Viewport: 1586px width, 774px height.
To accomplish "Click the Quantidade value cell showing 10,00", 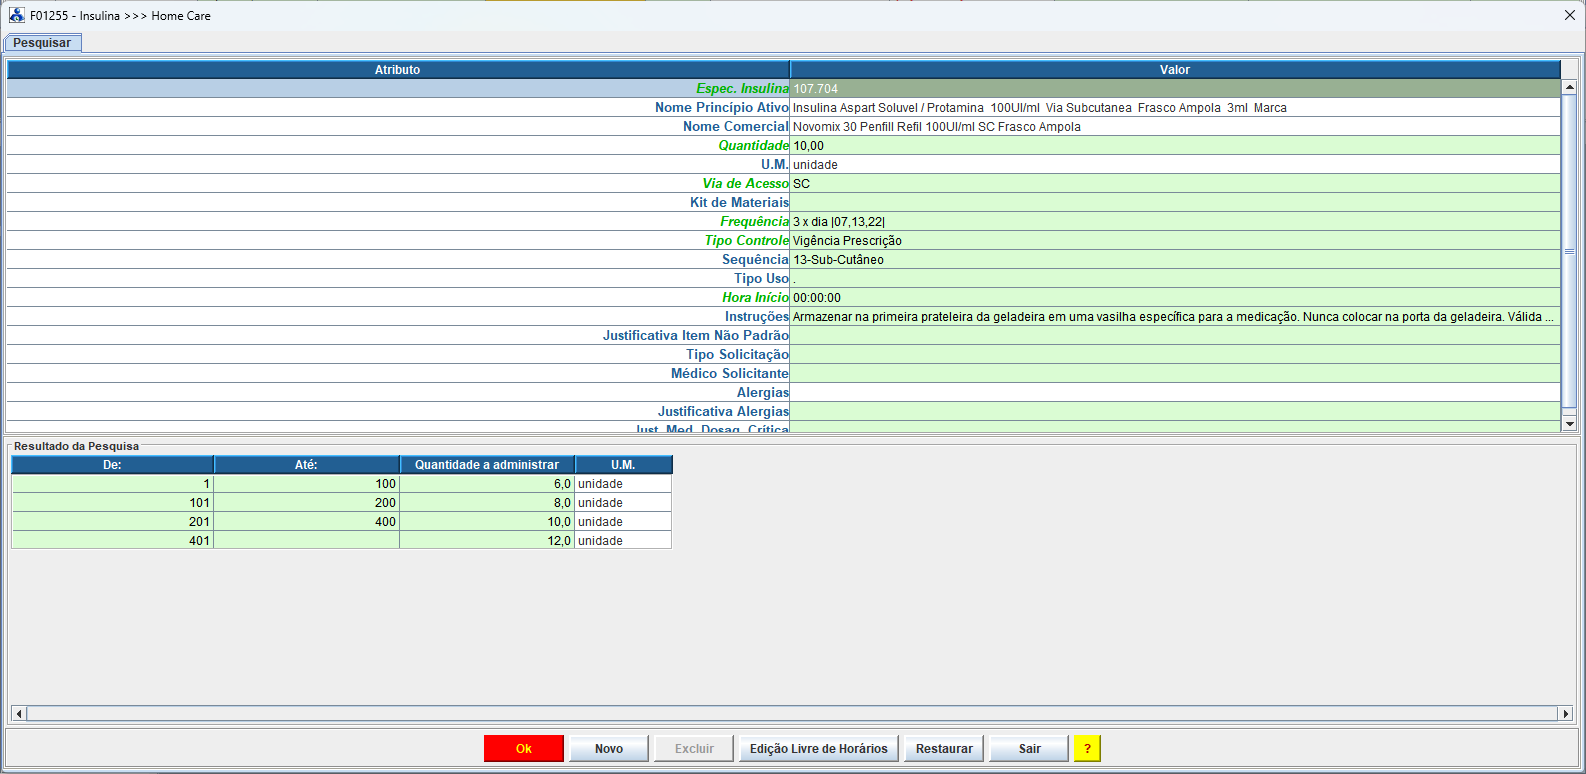I will click(x=1174, y=146).
